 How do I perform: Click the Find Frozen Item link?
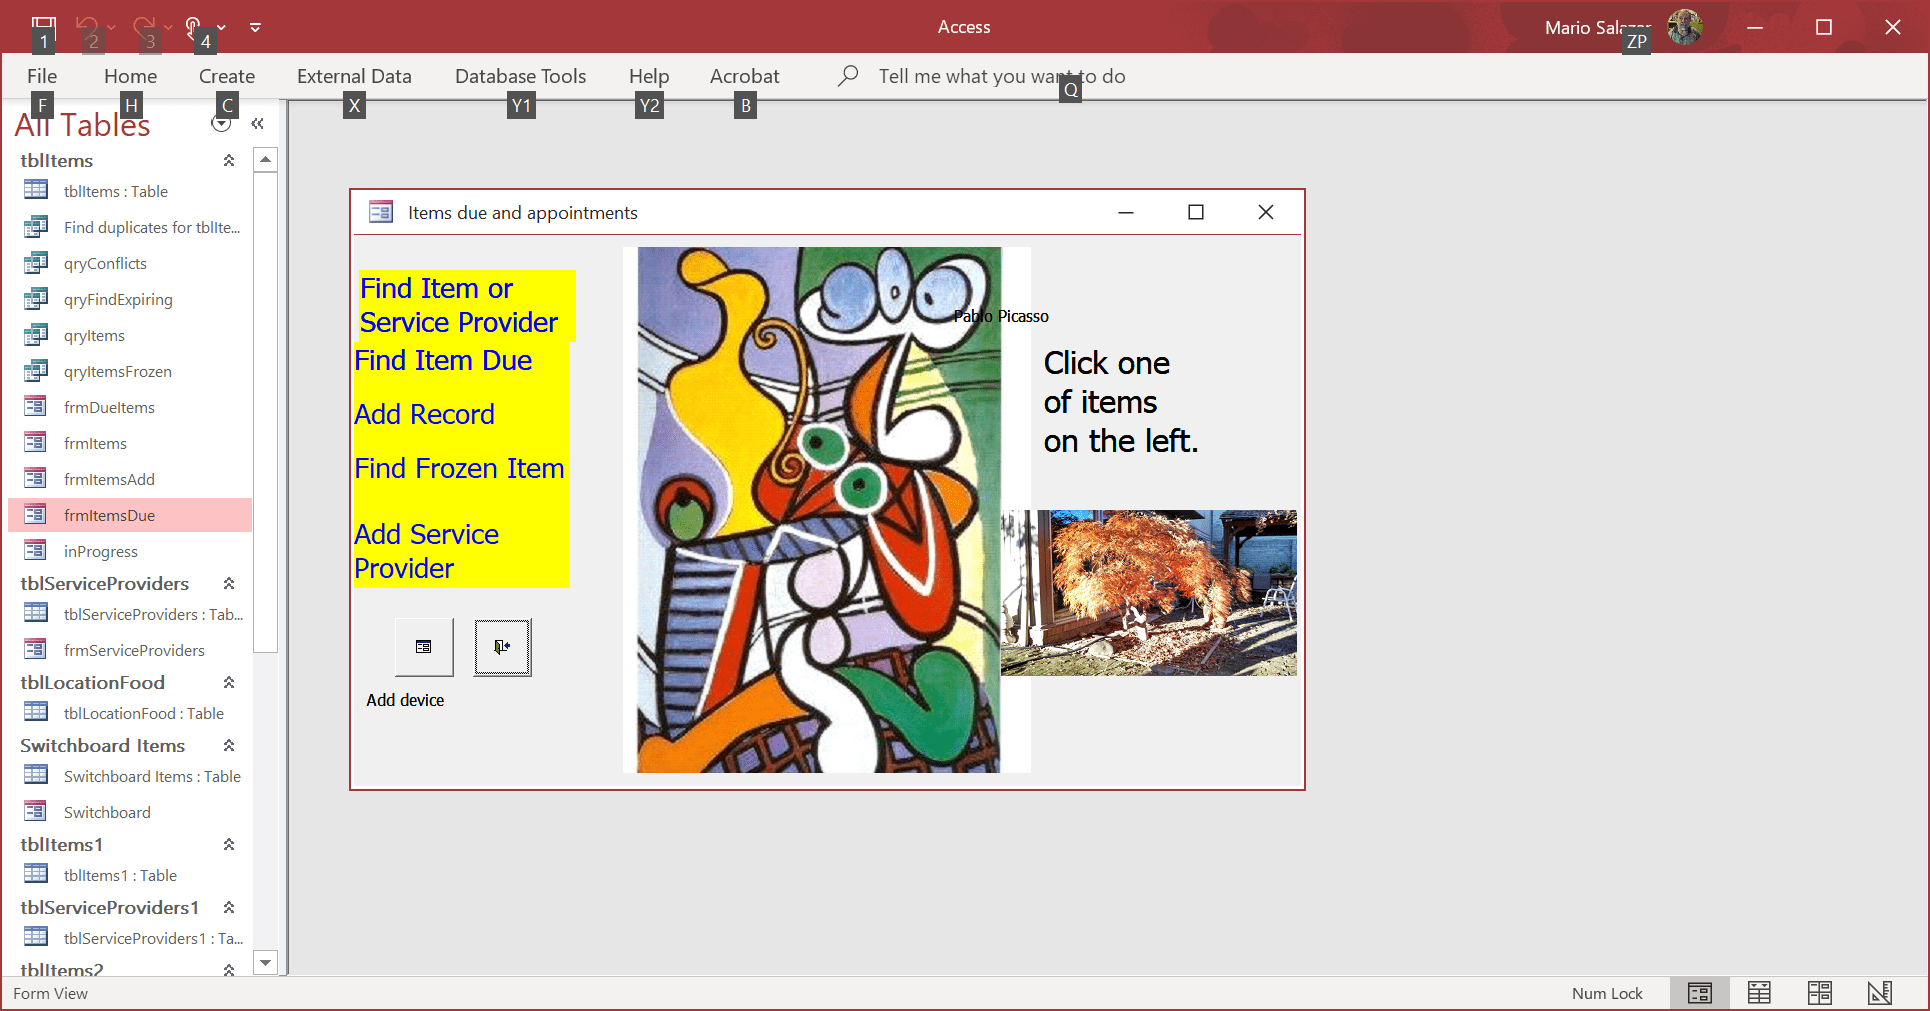[459, 468]
